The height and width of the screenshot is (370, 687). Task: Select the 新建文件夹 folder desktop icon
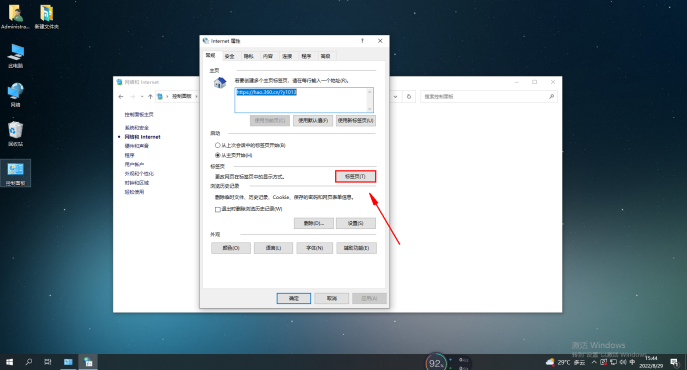point(46,17)
